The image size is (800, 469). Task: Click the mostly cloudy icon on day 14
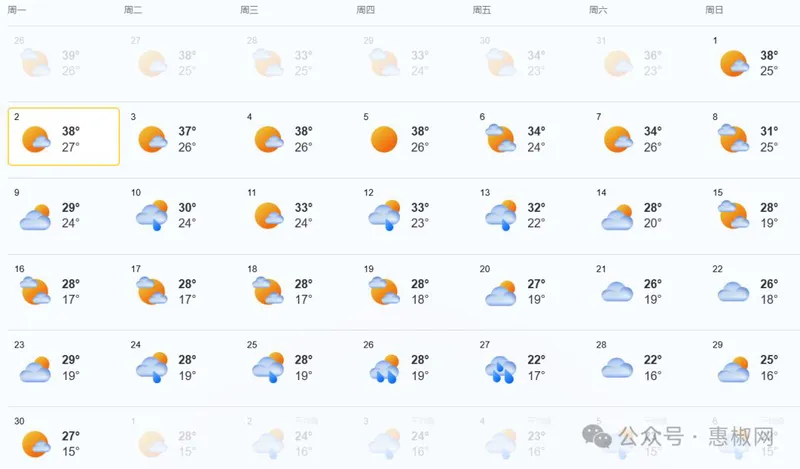pos(617,216)
